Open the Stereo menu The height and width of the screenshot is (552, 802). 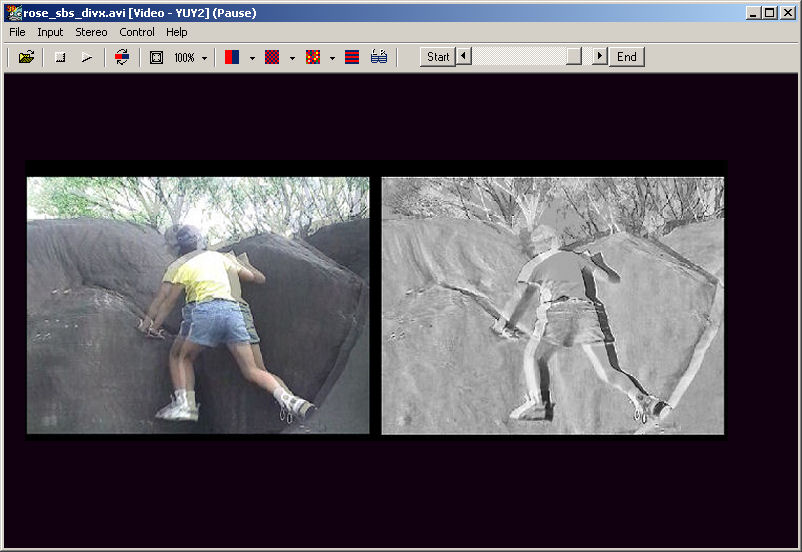point(91,32)
